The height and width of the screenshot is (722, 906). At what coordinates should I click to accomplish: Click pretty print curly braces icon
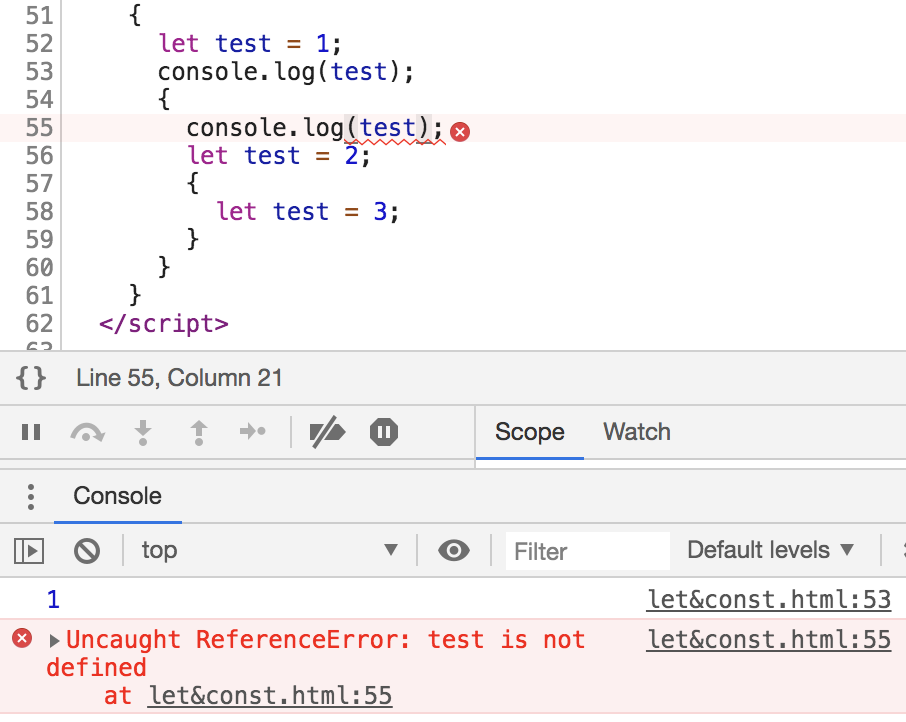(31, 378)
